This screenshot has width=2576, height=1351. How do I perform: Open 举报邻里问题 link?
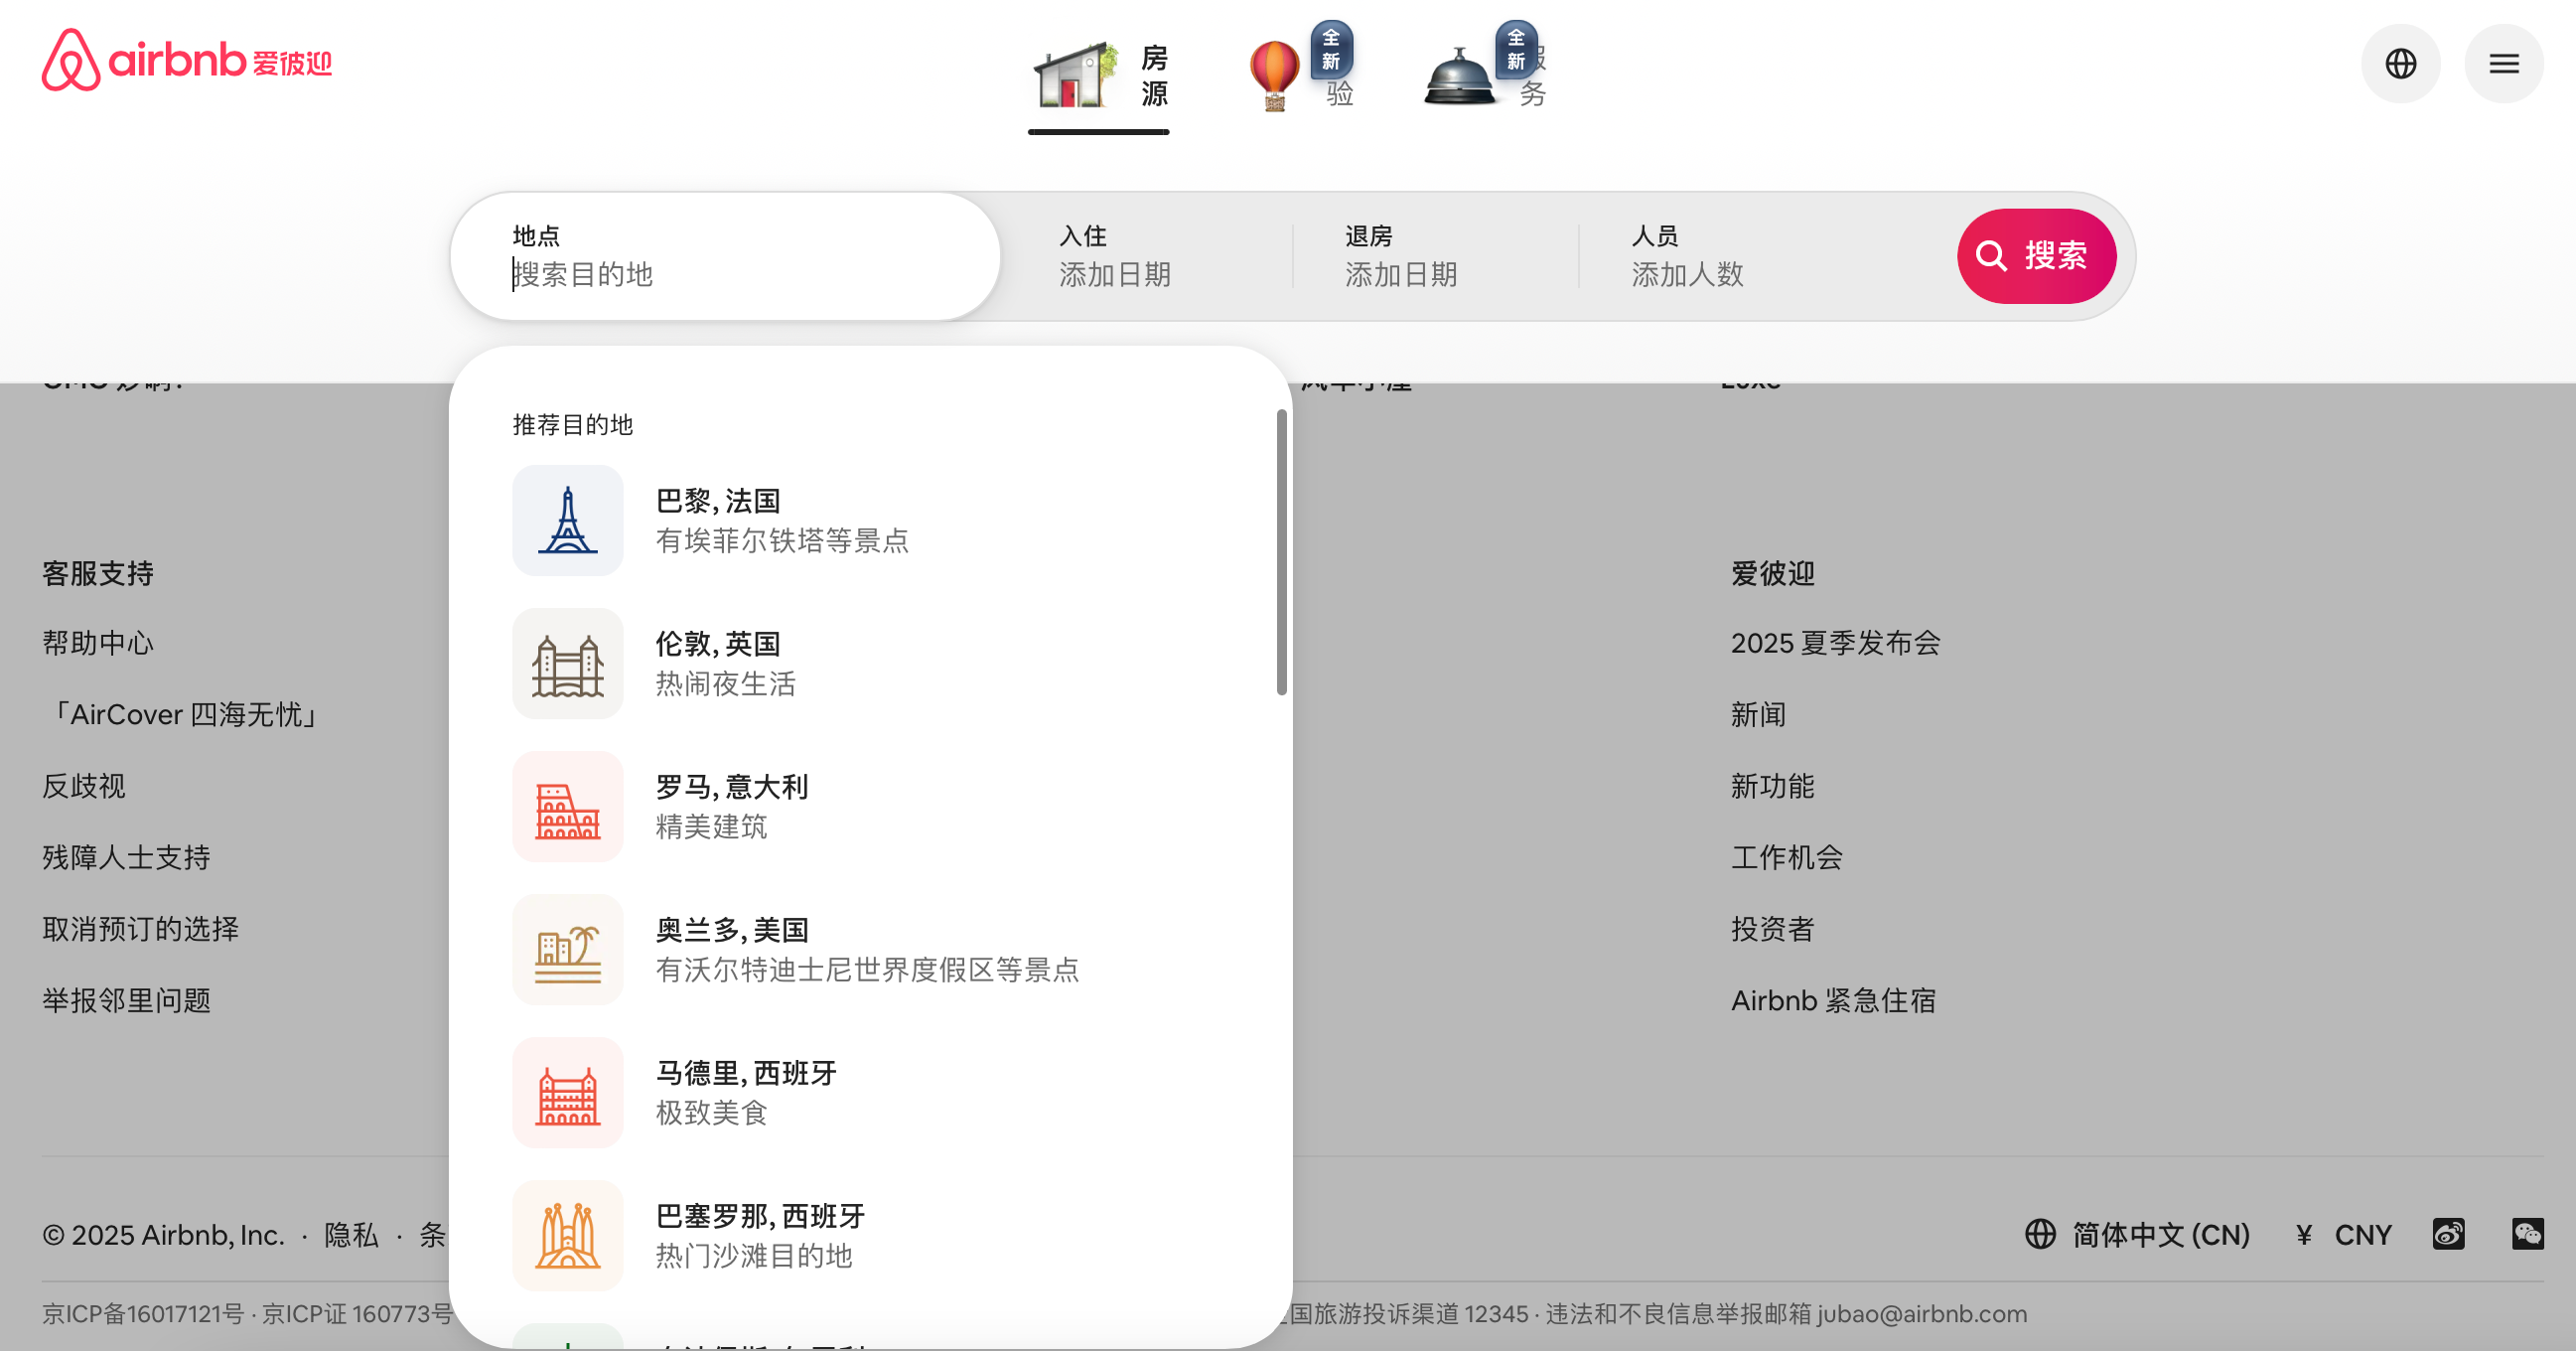click(126, 1000)
